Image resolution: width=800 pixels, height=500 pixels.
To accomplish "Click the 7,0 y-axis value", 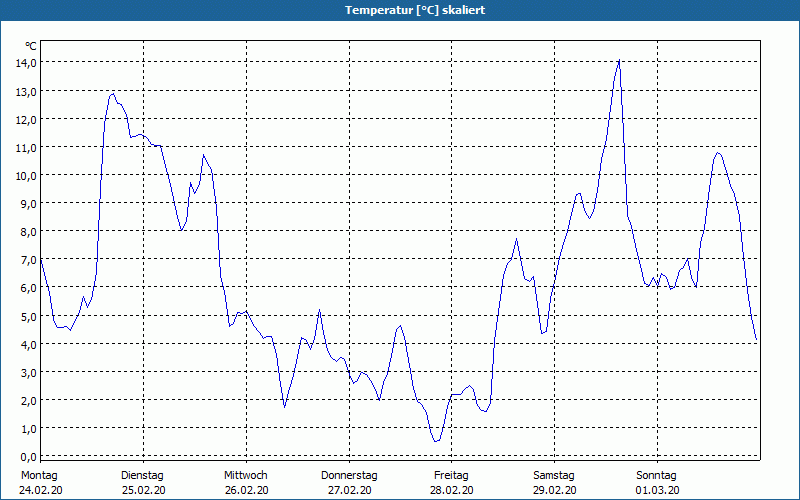I will (26, 260).
